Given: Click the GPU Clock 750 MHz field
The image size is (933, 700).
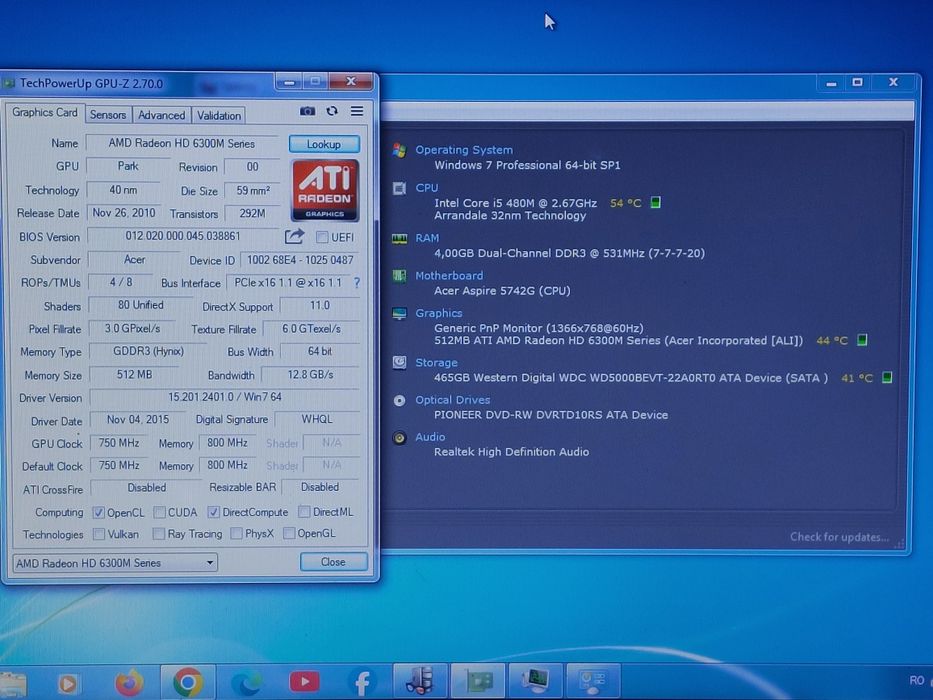Looking at the screenshot, I should (118, 443).
